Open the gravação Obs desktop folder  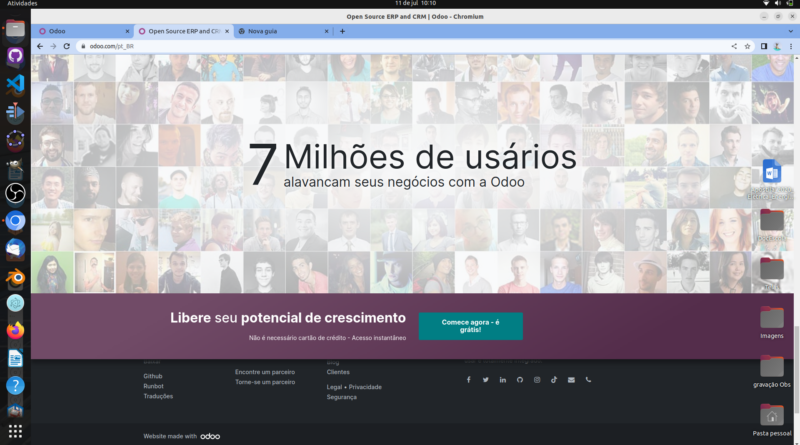[x=771, y=372]
